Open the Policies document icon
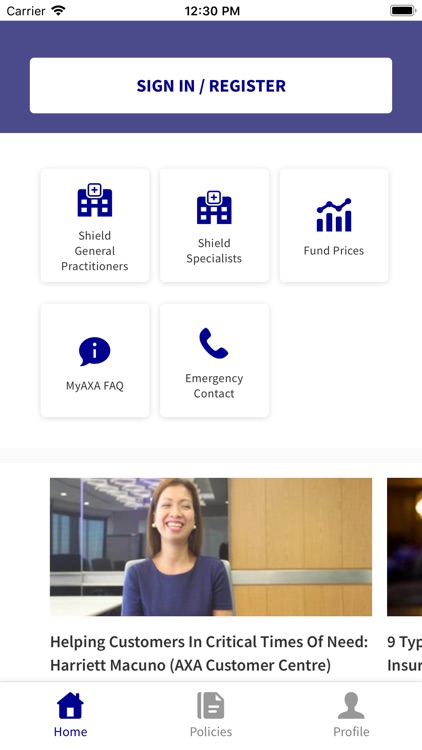 (211, 706)
